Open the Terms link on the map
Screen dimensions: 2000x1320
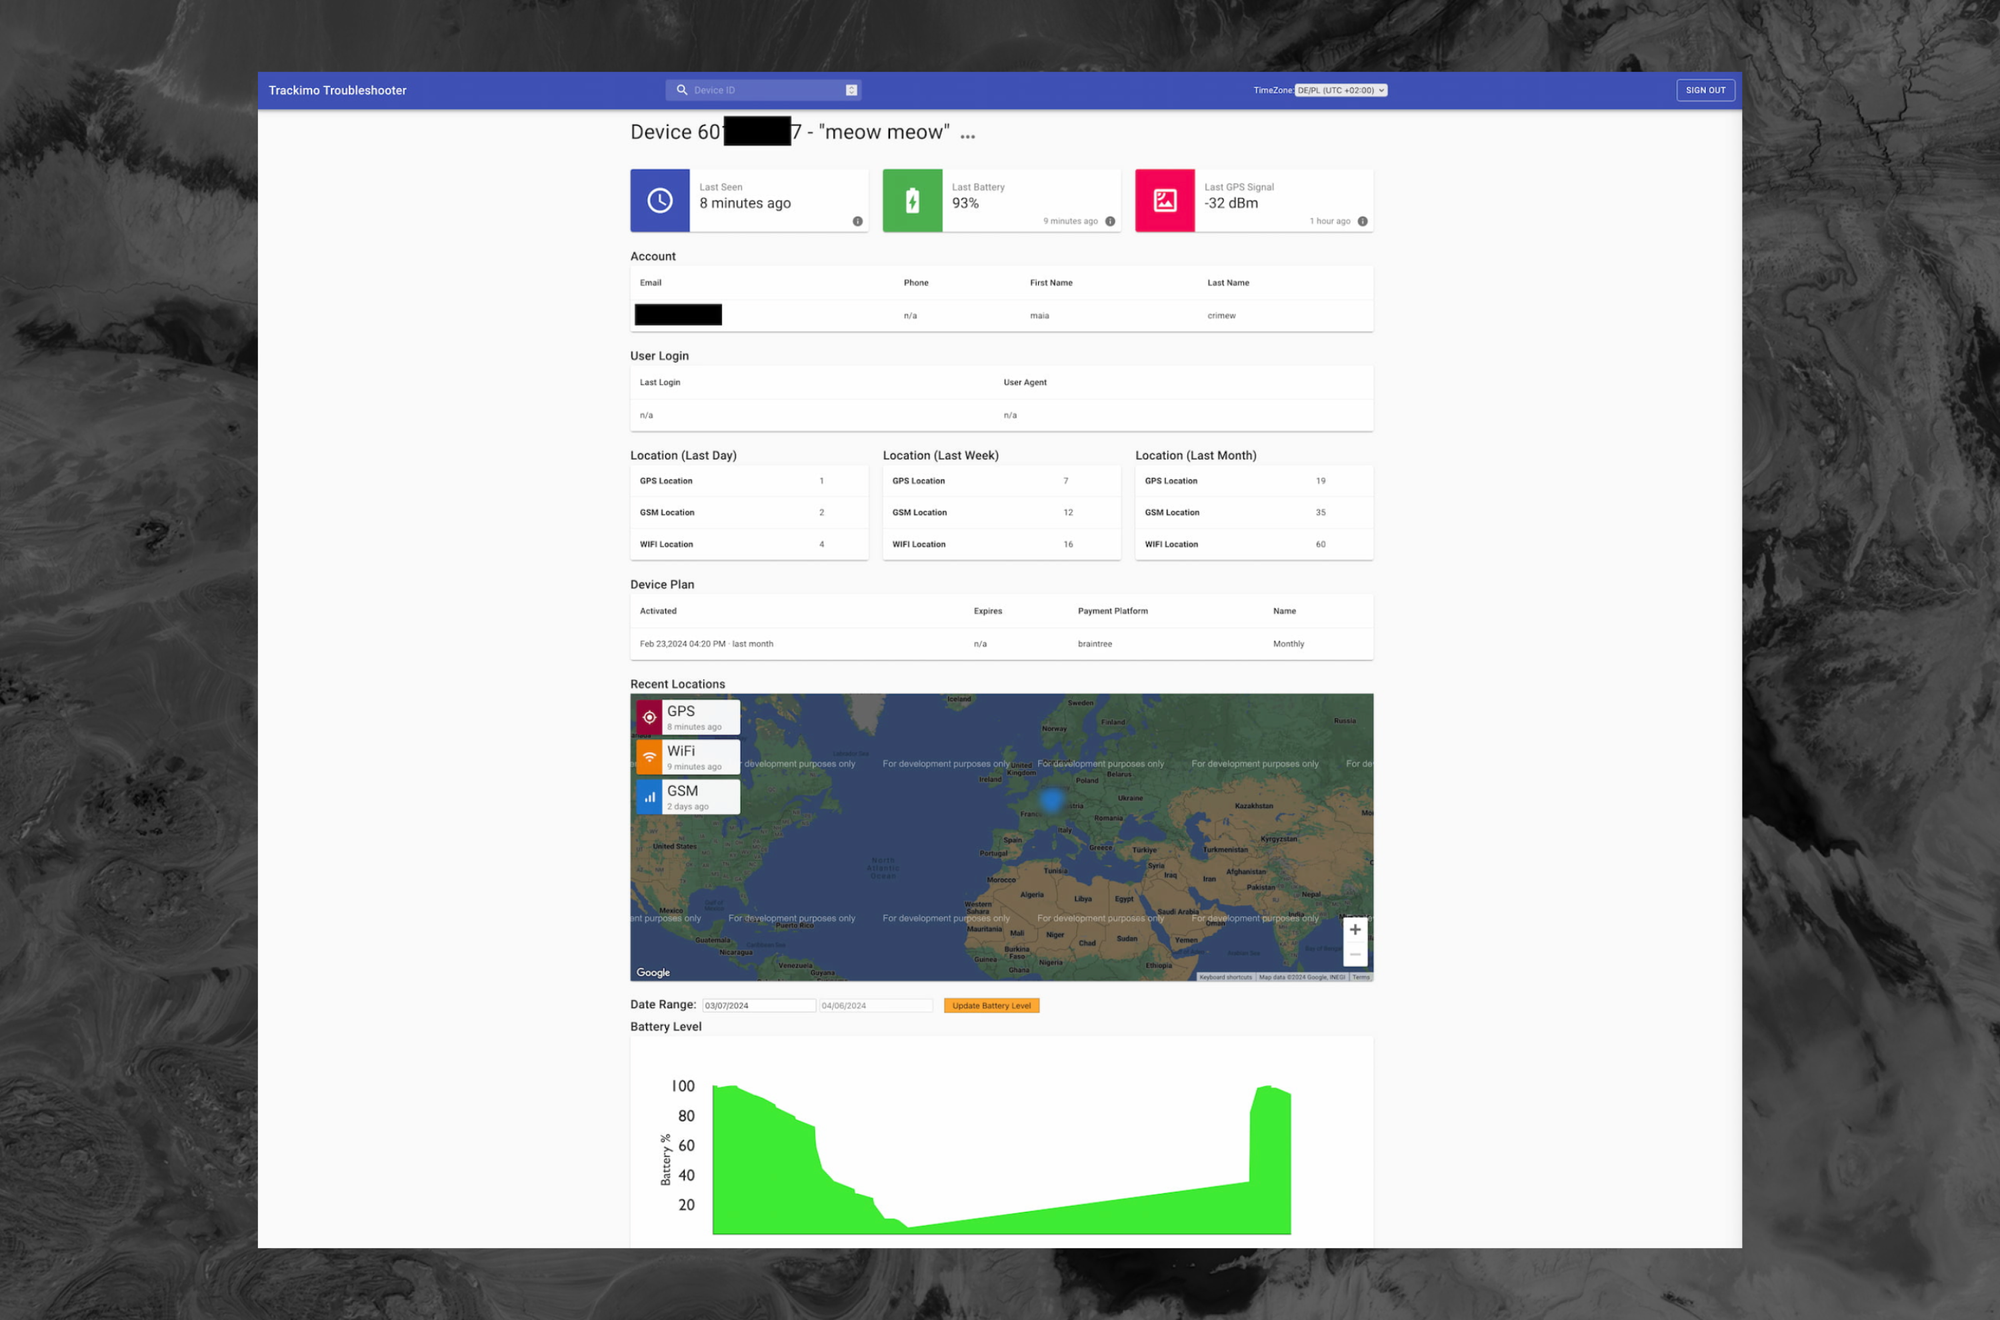[1361, 977]
